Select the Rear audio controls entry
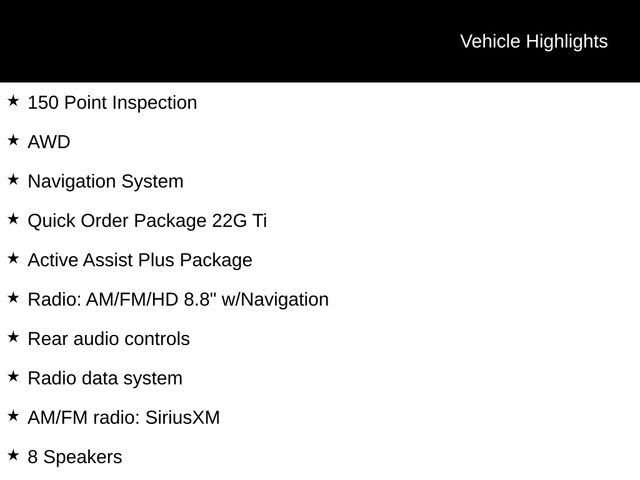Viewport: 640px width, 480px height. 108,339
